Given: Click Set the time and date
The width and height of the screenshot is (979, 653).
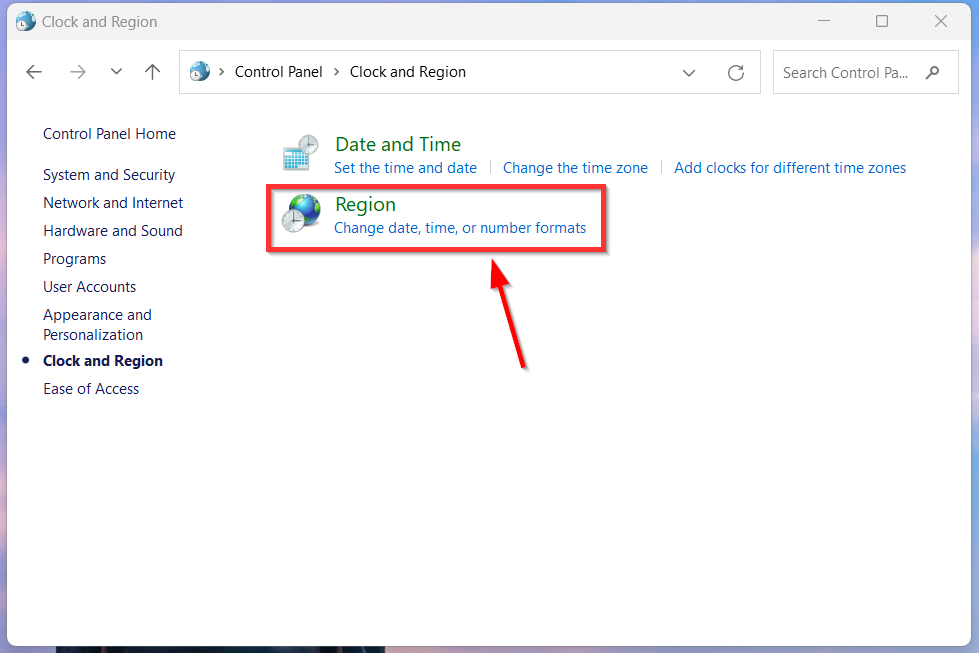Looking at the screenshot, I should click(x=405, y=168).
